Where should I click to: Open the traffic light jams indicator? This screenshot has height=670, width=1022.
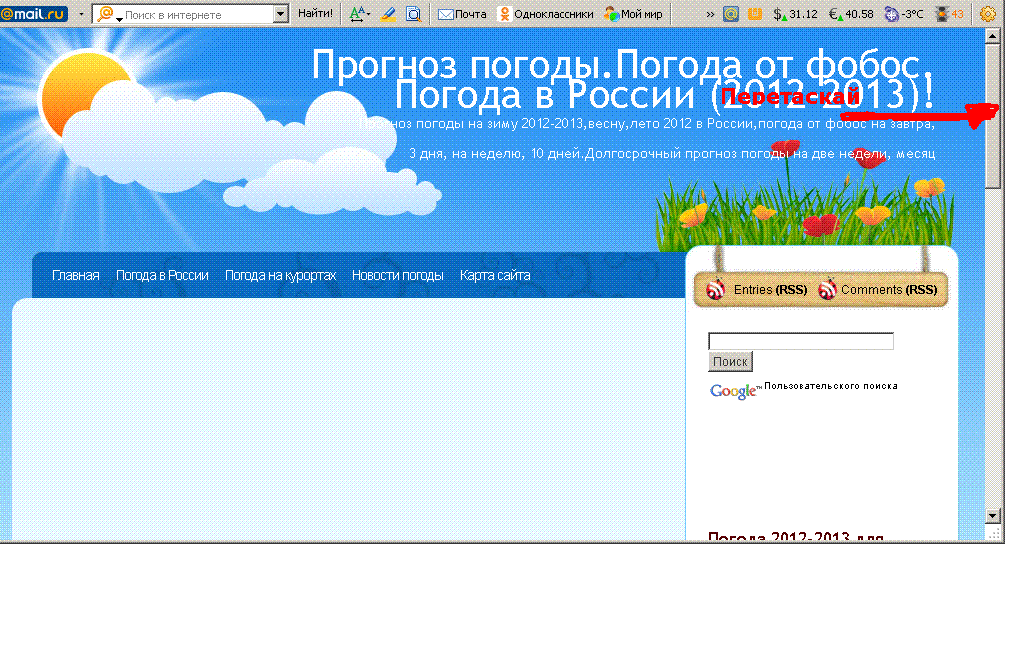point(949,14)
